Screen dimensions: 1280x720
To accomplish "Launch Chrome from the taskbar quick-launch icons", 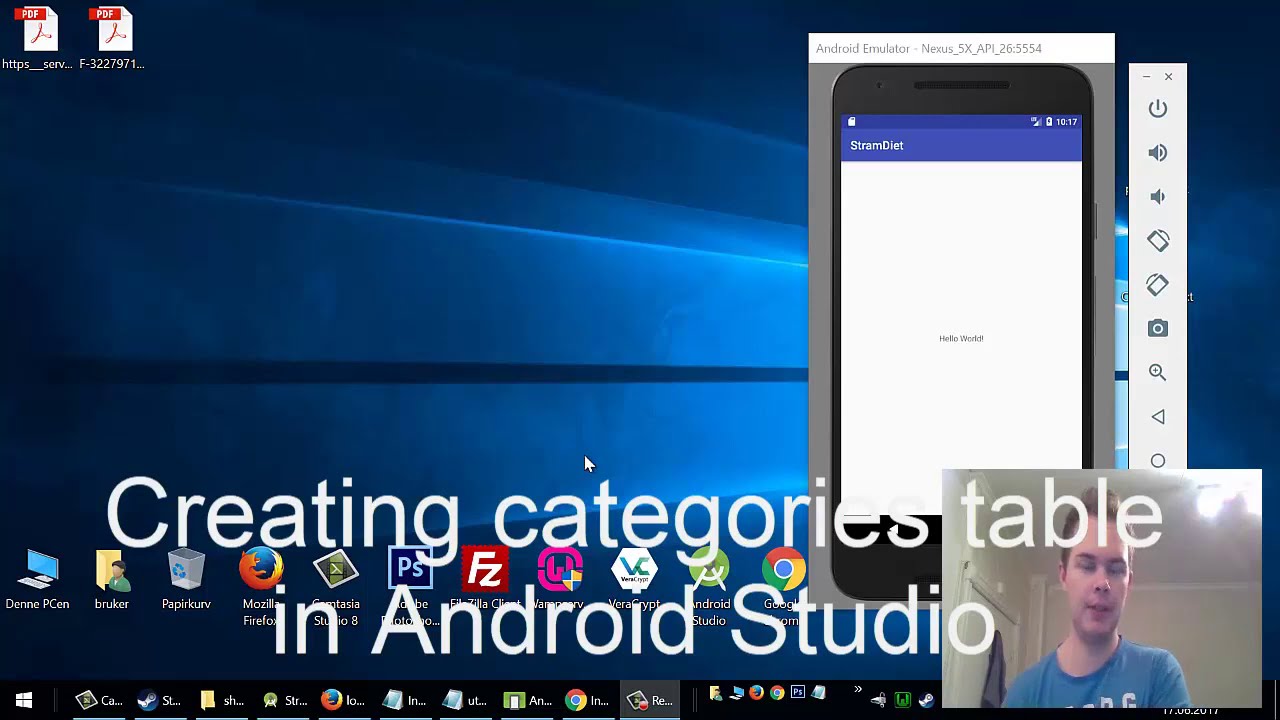I will (777, 692).
